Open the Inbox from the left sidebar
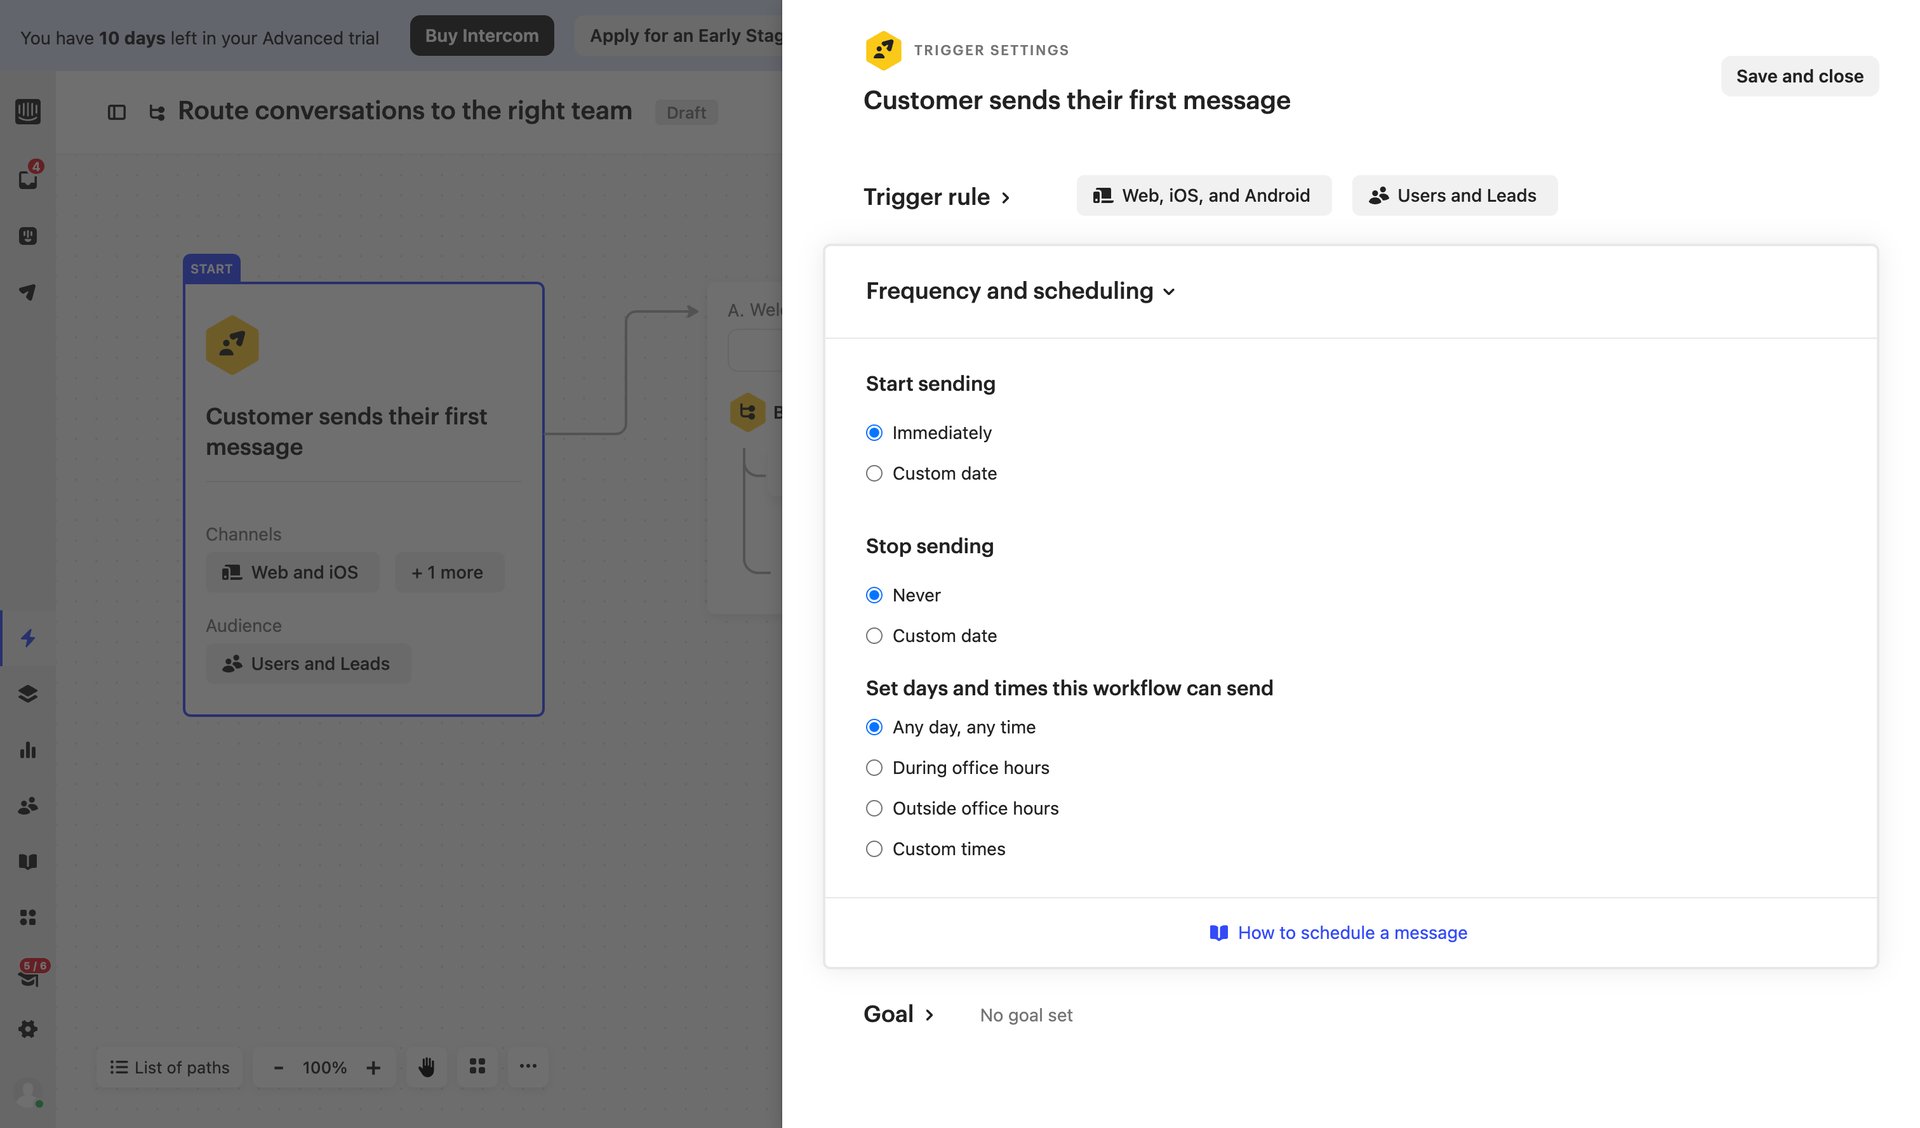The width and height of the screenshot is (1920, 1128). click(28, 178)
